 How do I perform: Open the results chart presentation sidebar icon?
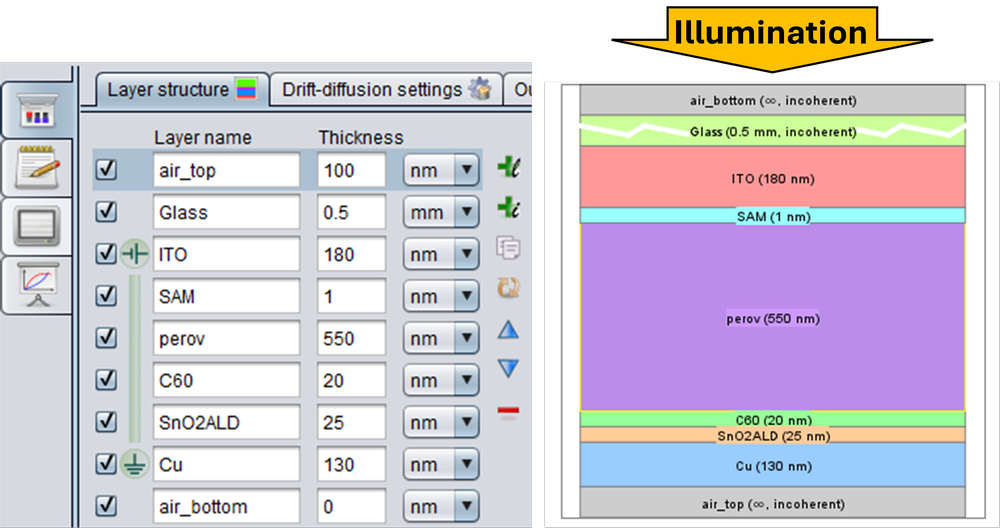tap(38, 285)
